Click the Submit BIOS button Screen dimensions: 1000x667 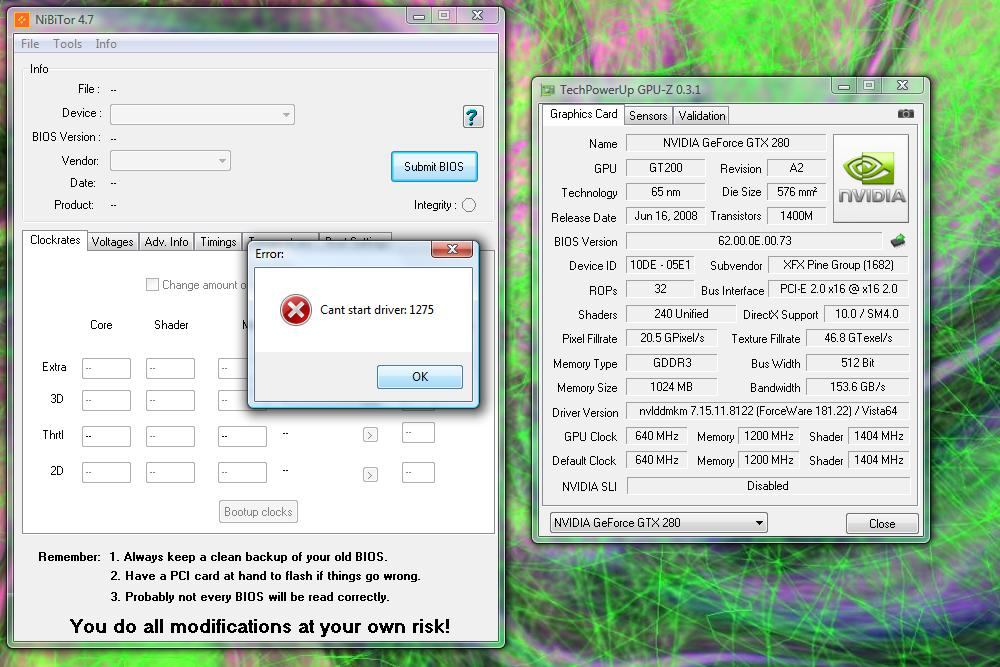tap(434, 166)
